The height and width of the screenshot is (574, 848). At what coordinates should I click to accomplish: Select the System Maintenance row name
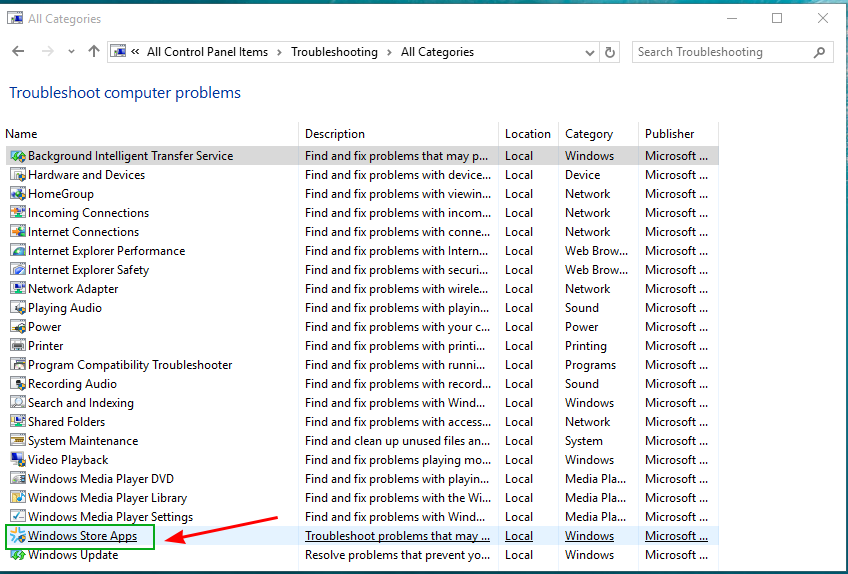[x=83, y=441]
